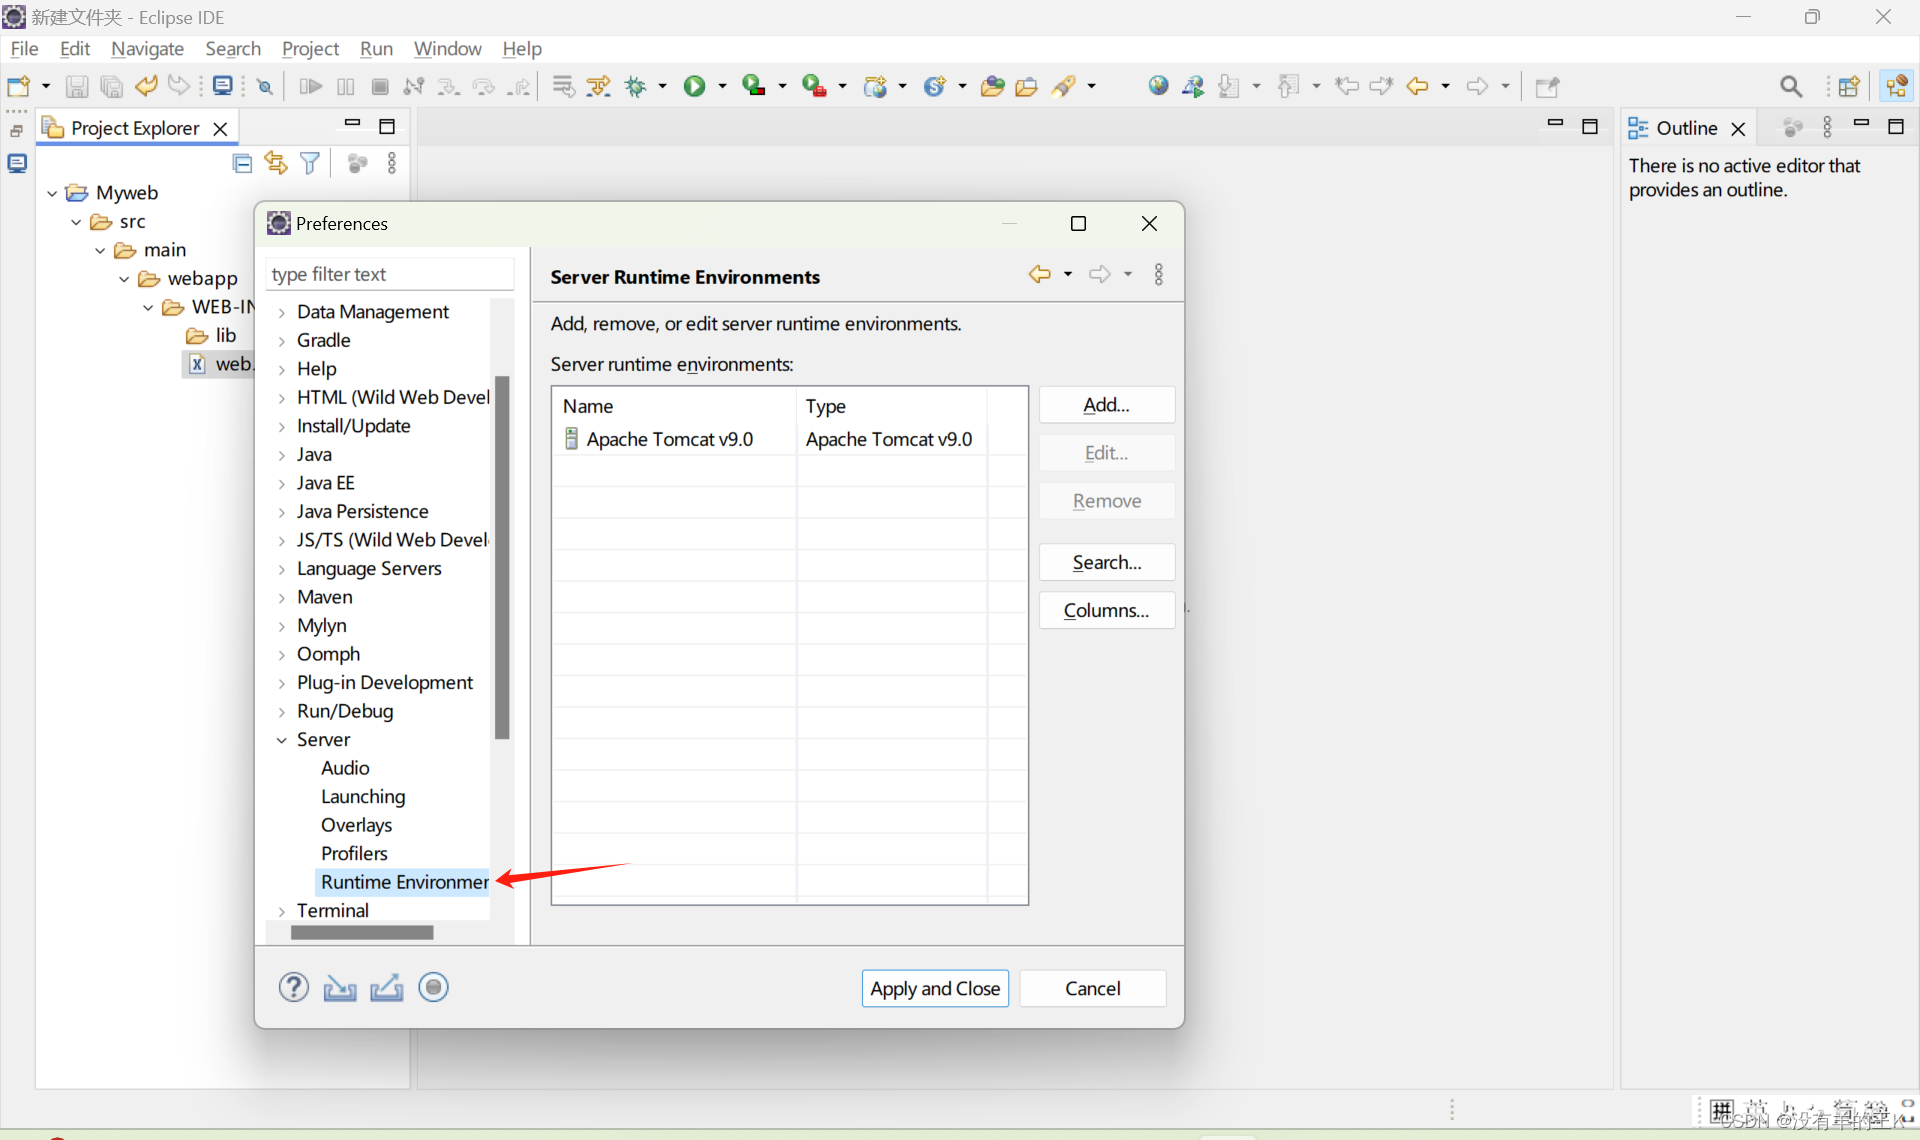1920x1140 pixels.
Task: Open Run button dropdown arrow
Action: pos(722,87)
